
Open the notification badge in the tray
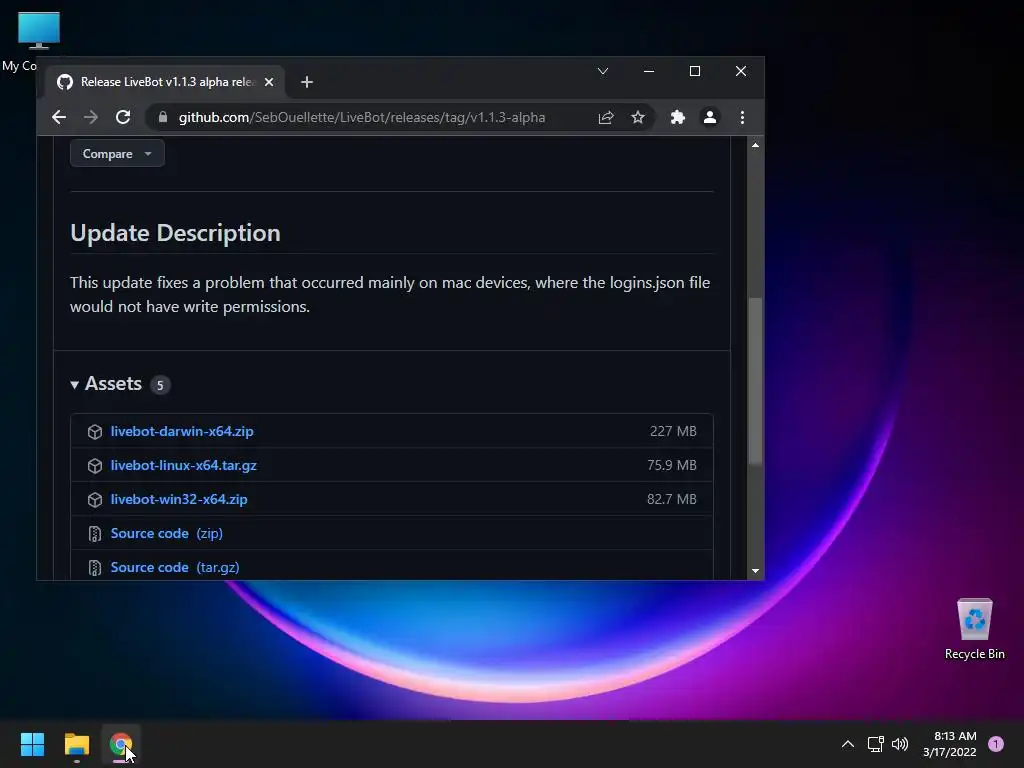[996, 744]
